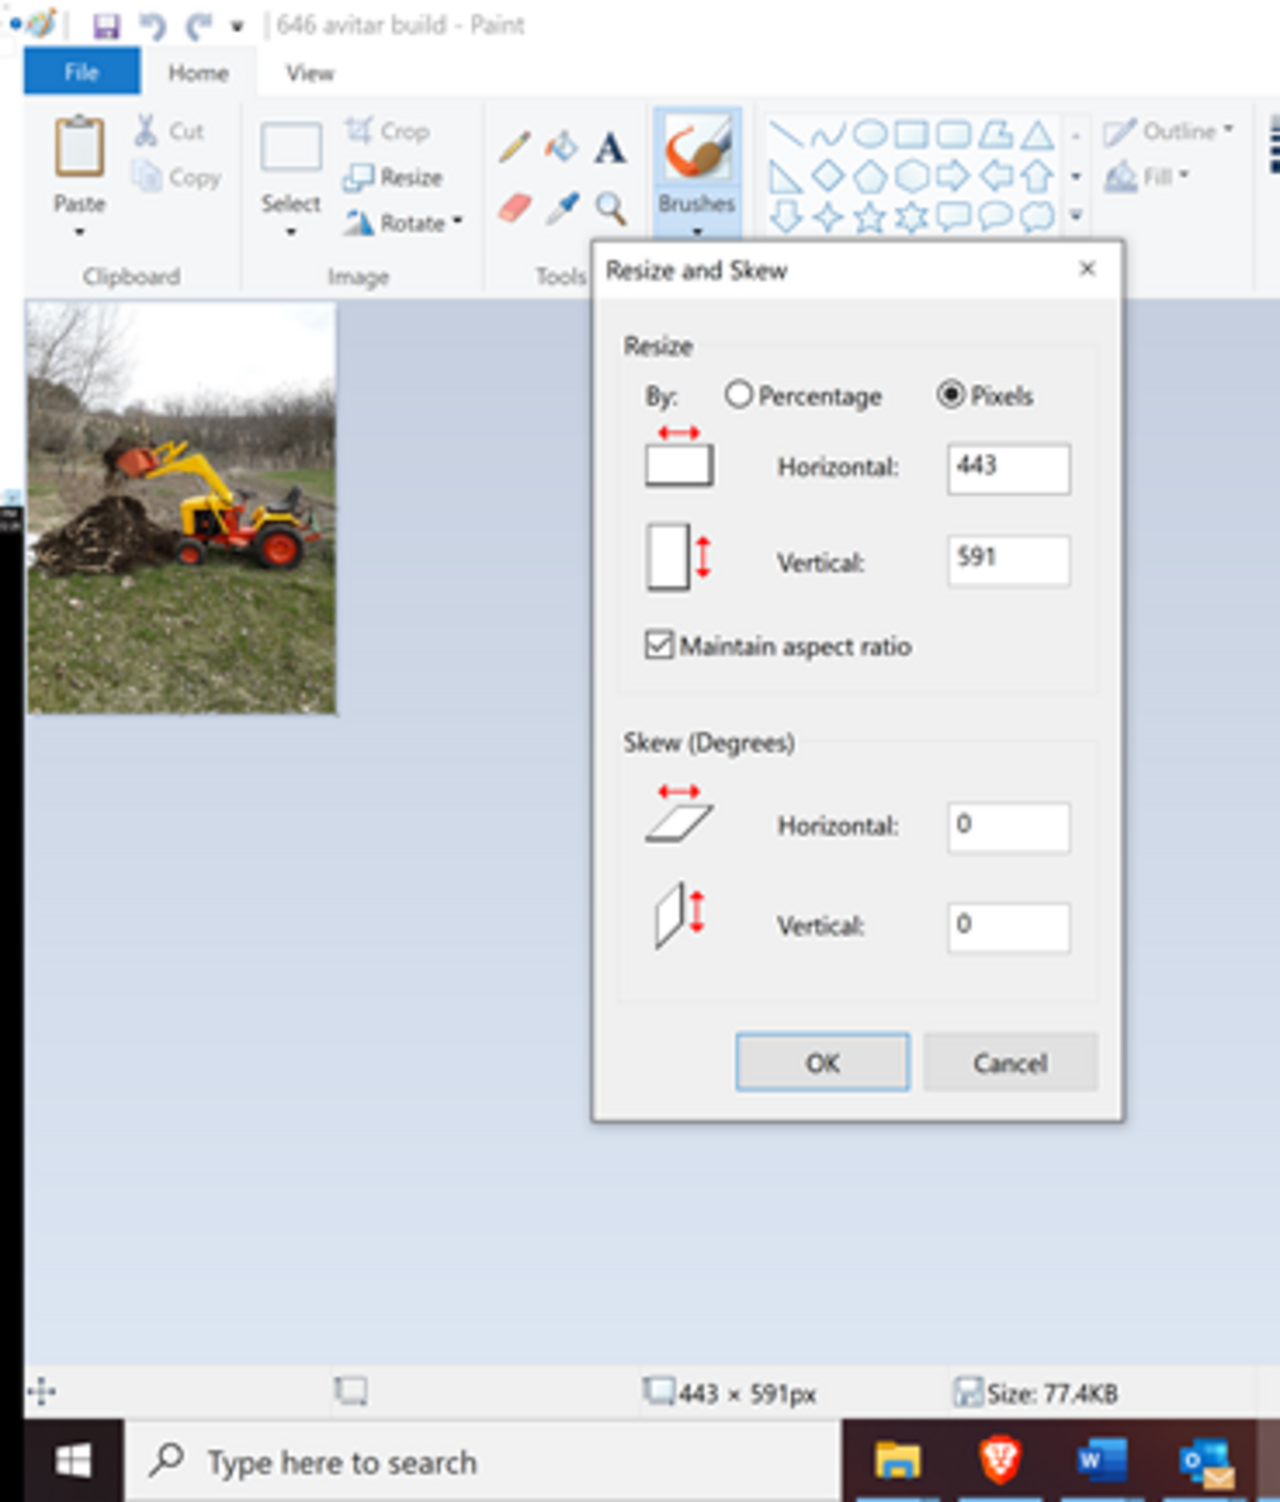Confirm resize with OK button
1280x1502 pixels.
(x=822, y=1062)
